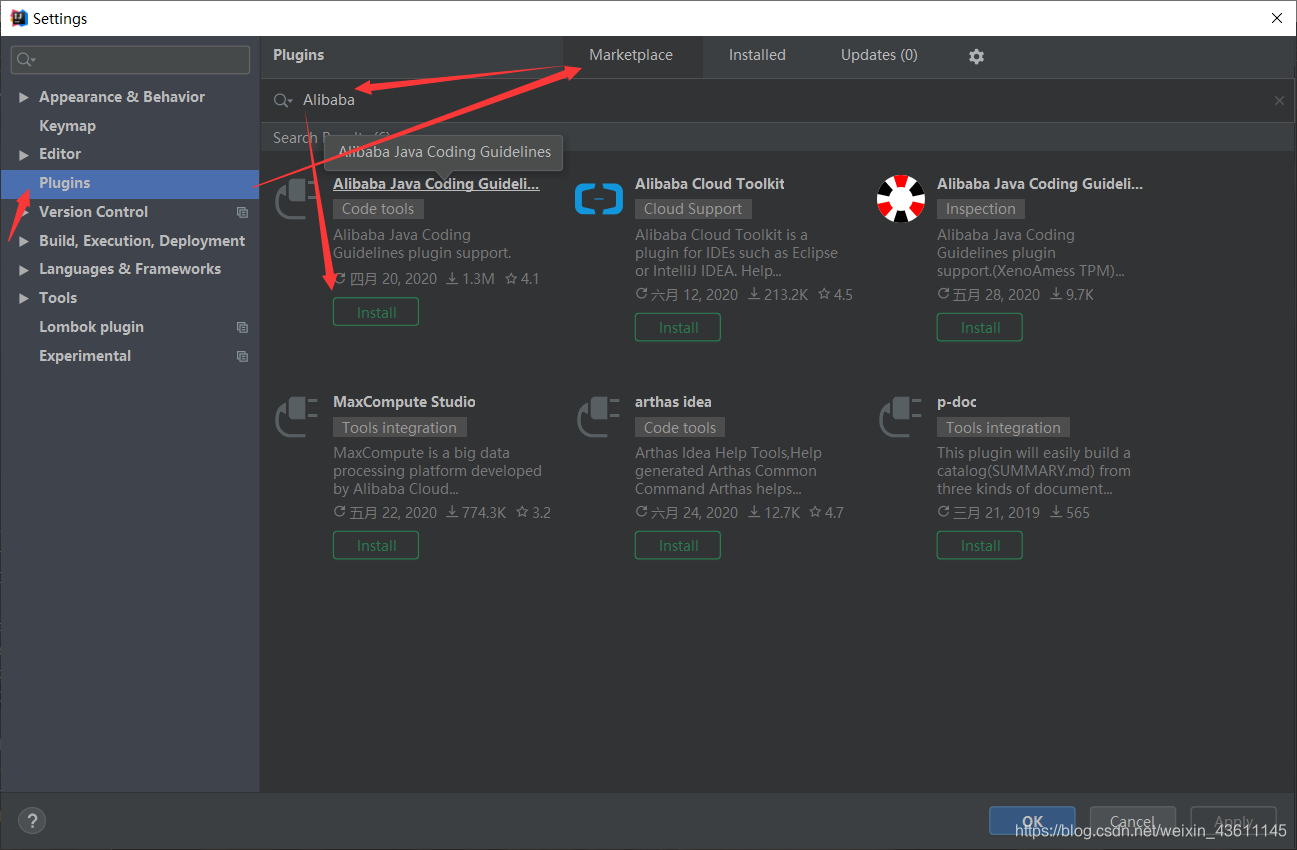Install the arthas idea plugin

click(678, 545)
